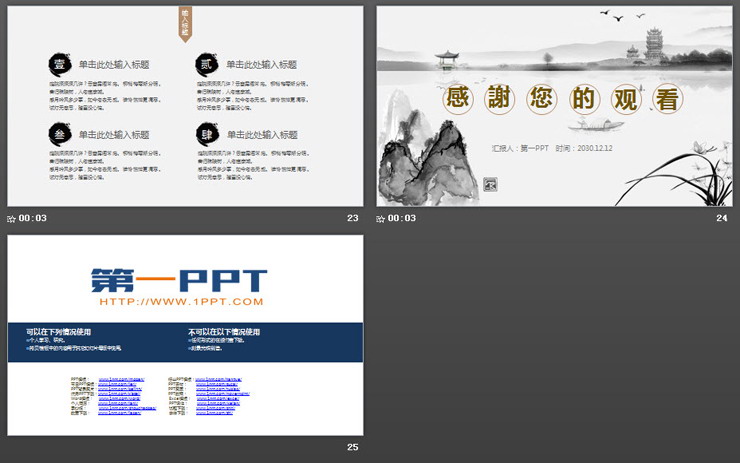Viewport: 740px width, 463px height.
Task: Click the 肆 ink circle icon on slide 23
Action: click(x=207, y=135)
